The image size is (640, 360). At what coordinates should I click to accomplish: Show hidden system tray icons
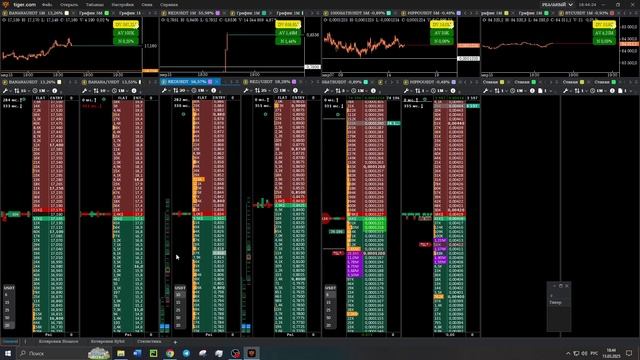click(x=568, y=353)
